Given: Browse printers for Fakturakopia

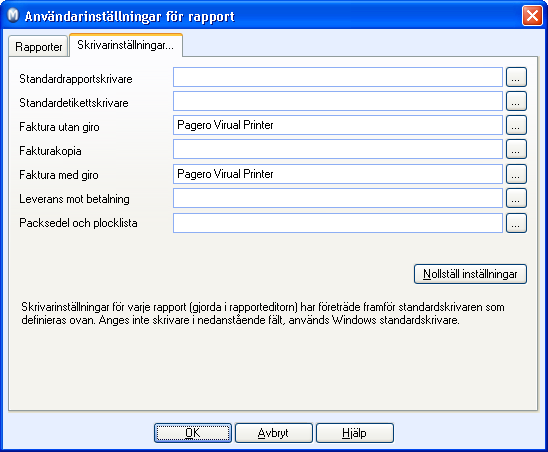Looking at the screenshot, I should (516, 149).
